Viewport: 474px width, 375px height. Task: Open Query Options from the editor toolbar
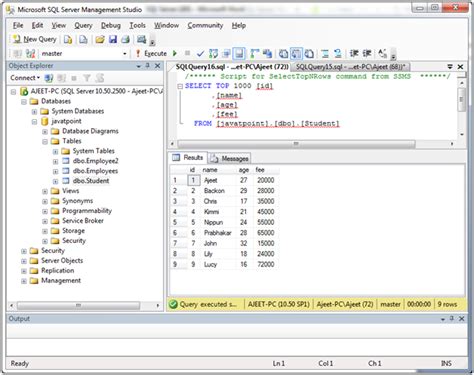click(x=226, y=53)
